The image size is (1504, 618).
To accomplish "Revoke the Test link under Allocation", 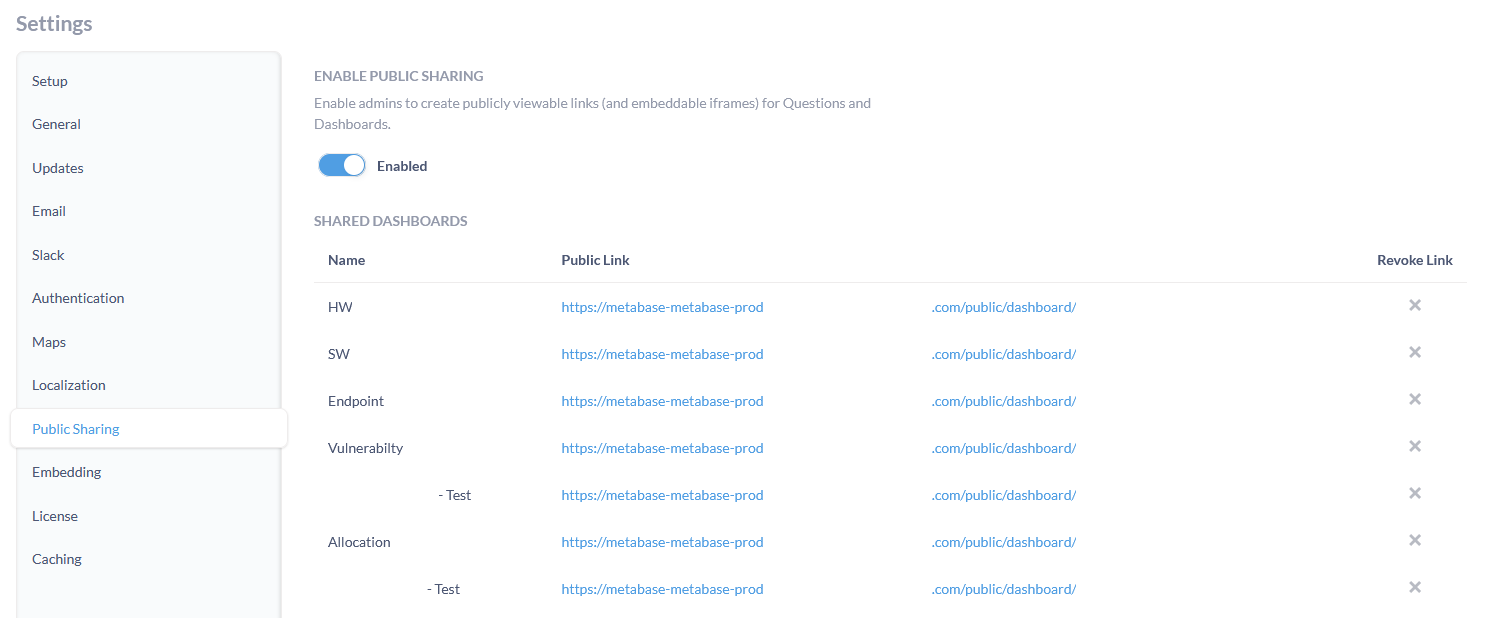I will (1415, 587).
